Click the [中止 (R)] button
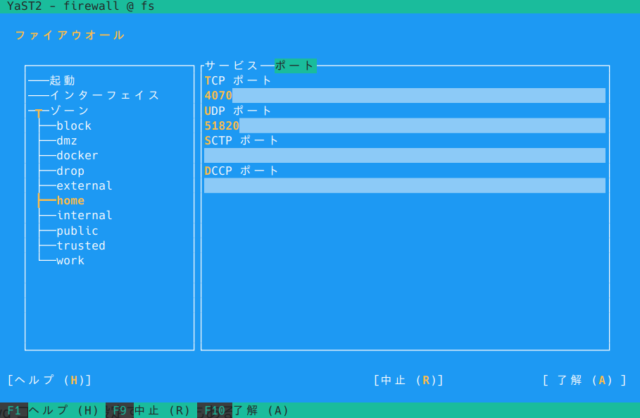 [409, 380]
